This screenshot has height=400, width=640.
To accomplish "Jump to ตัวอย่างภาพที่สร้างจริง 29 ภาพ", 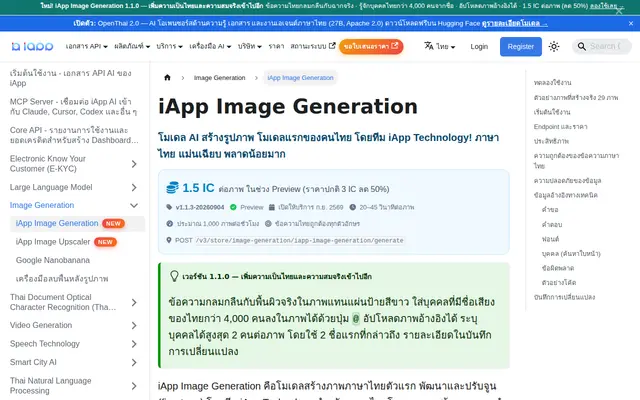I will click(x=576, y=98).
